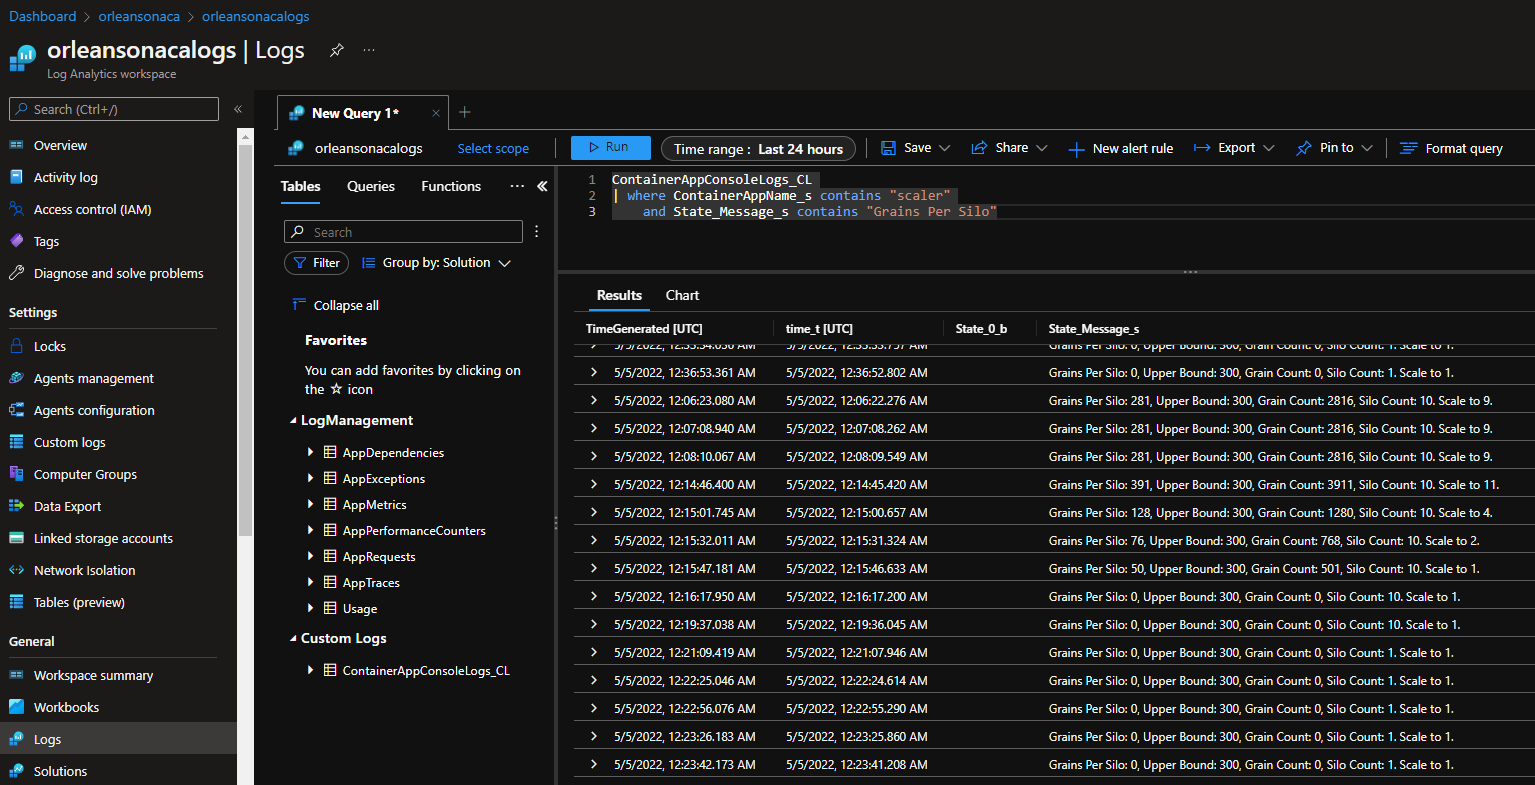Collapse the LogManagement group

click(293, 421)
